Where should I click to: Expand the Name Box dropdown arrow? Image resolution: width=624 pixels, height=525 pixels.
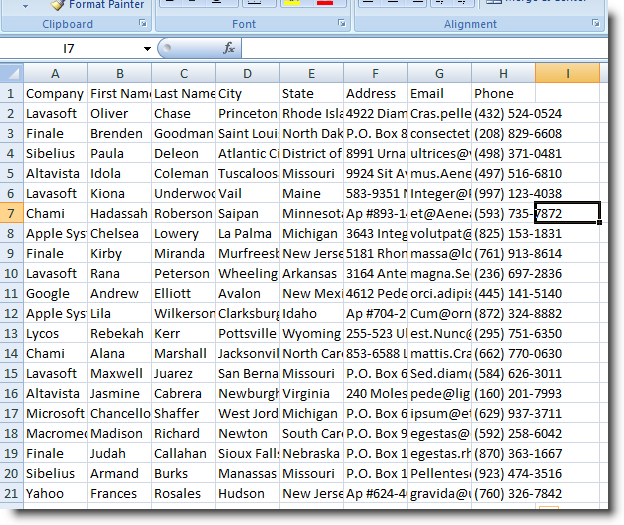[x=147, y=49]
